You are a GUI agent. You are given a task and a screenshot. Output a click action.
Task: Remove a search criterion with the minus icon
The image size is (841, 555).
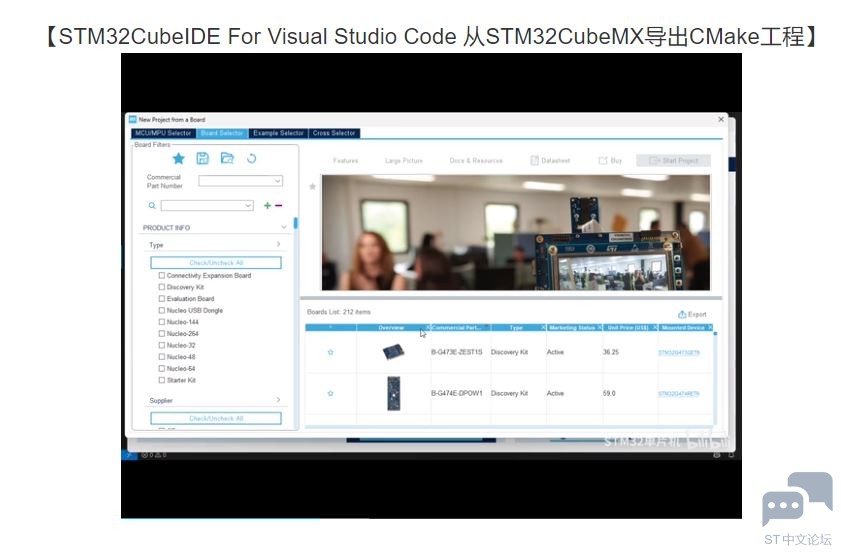(x=278, y=205)
